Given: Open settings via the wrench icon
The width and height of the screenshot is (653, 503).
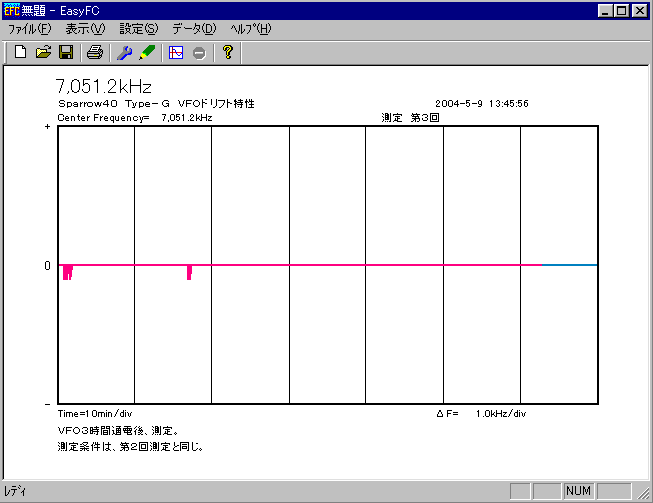Looking at the screenshot, I should point(124,52).
